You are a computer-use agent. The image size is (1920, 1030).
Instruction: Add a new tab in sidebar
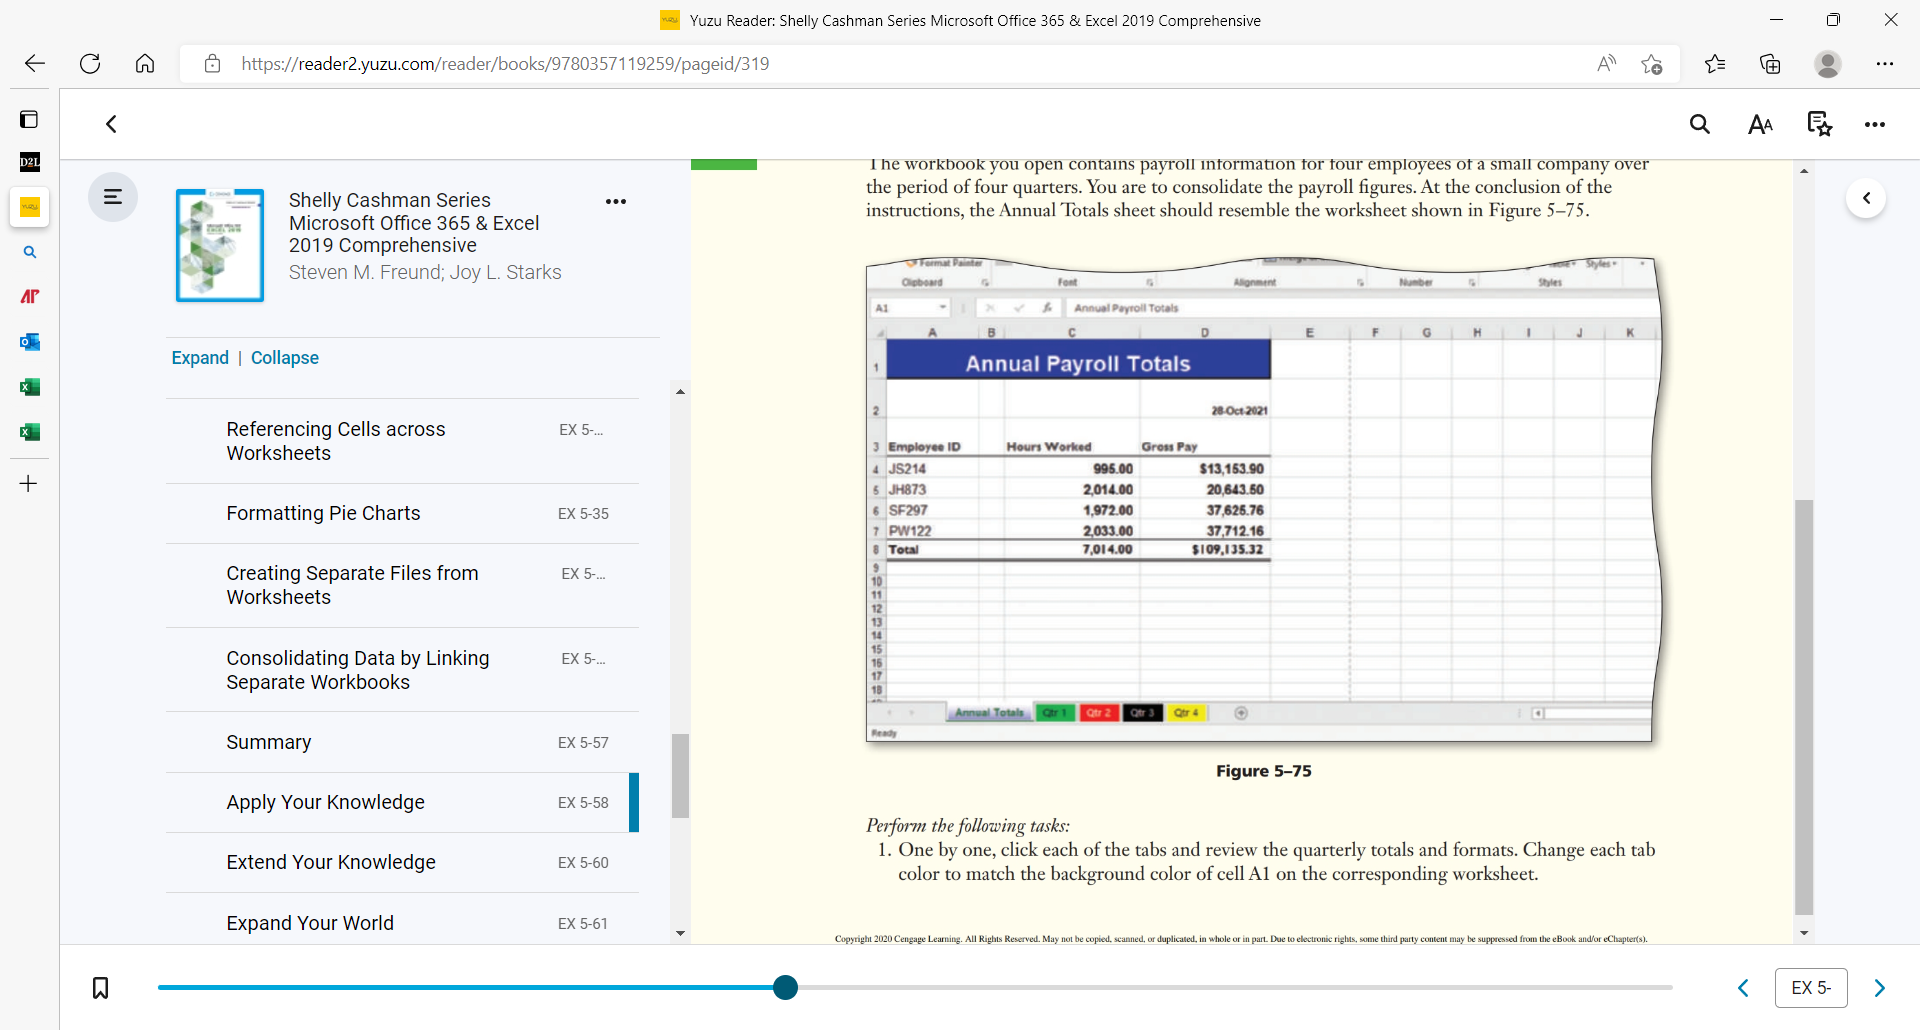(x=29, y=484)
